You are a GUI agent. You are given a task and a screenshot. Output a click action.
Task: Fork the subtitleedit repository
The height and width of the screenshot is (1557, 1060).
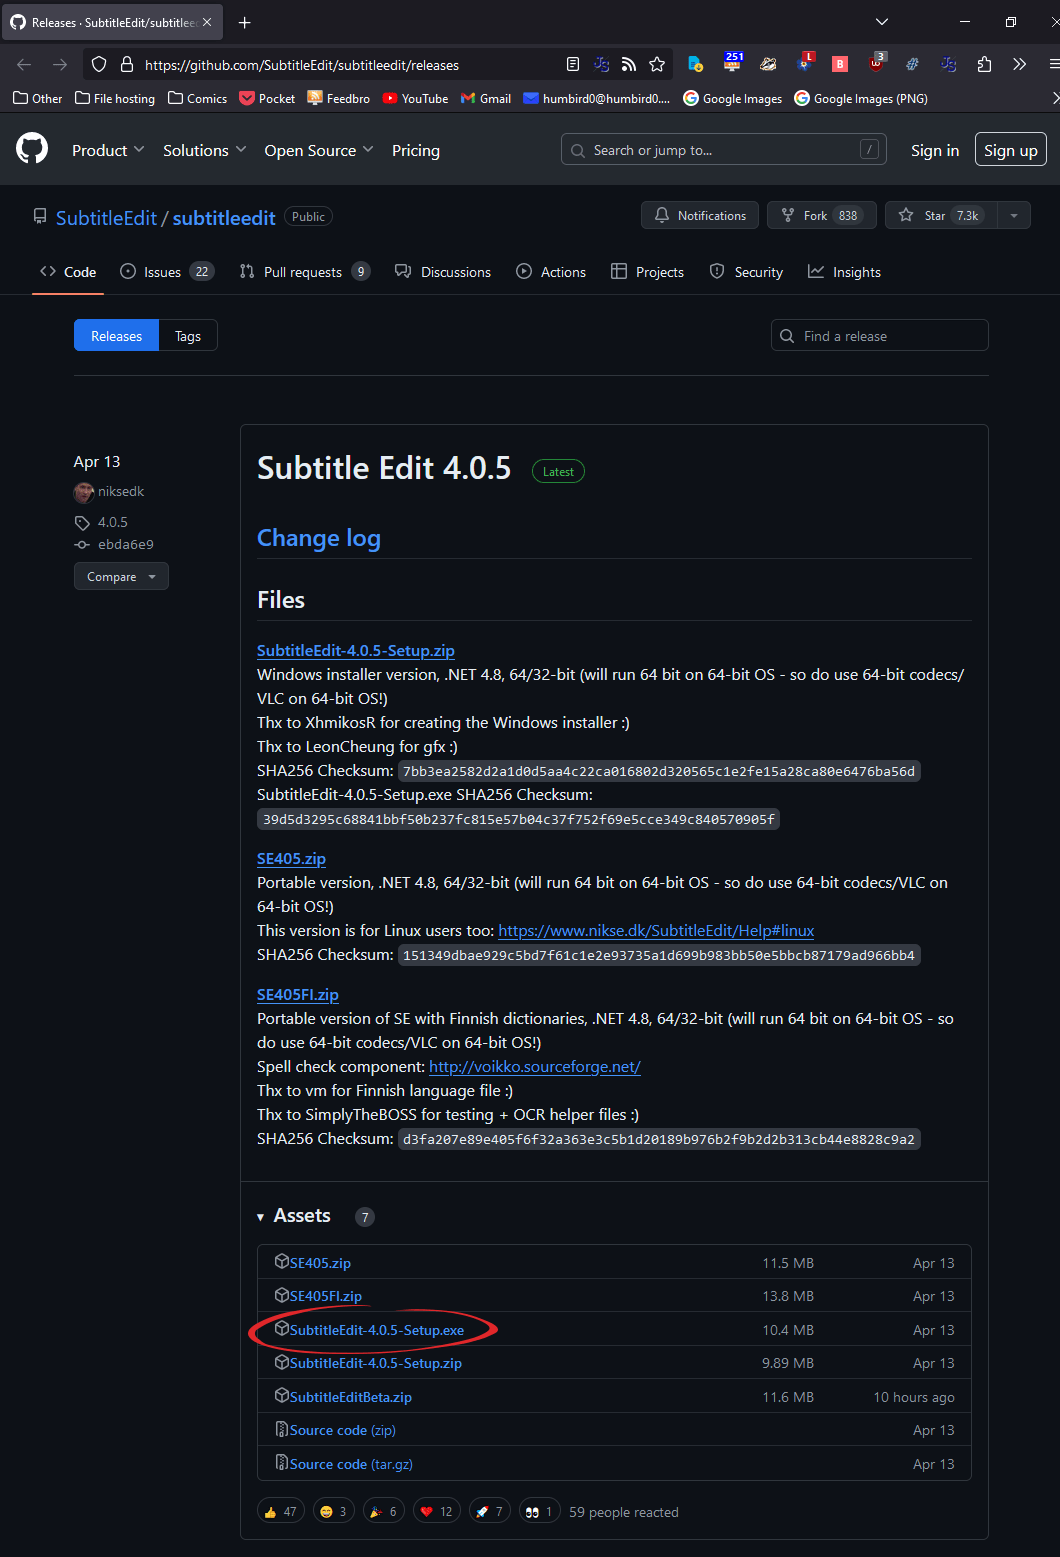820,216
